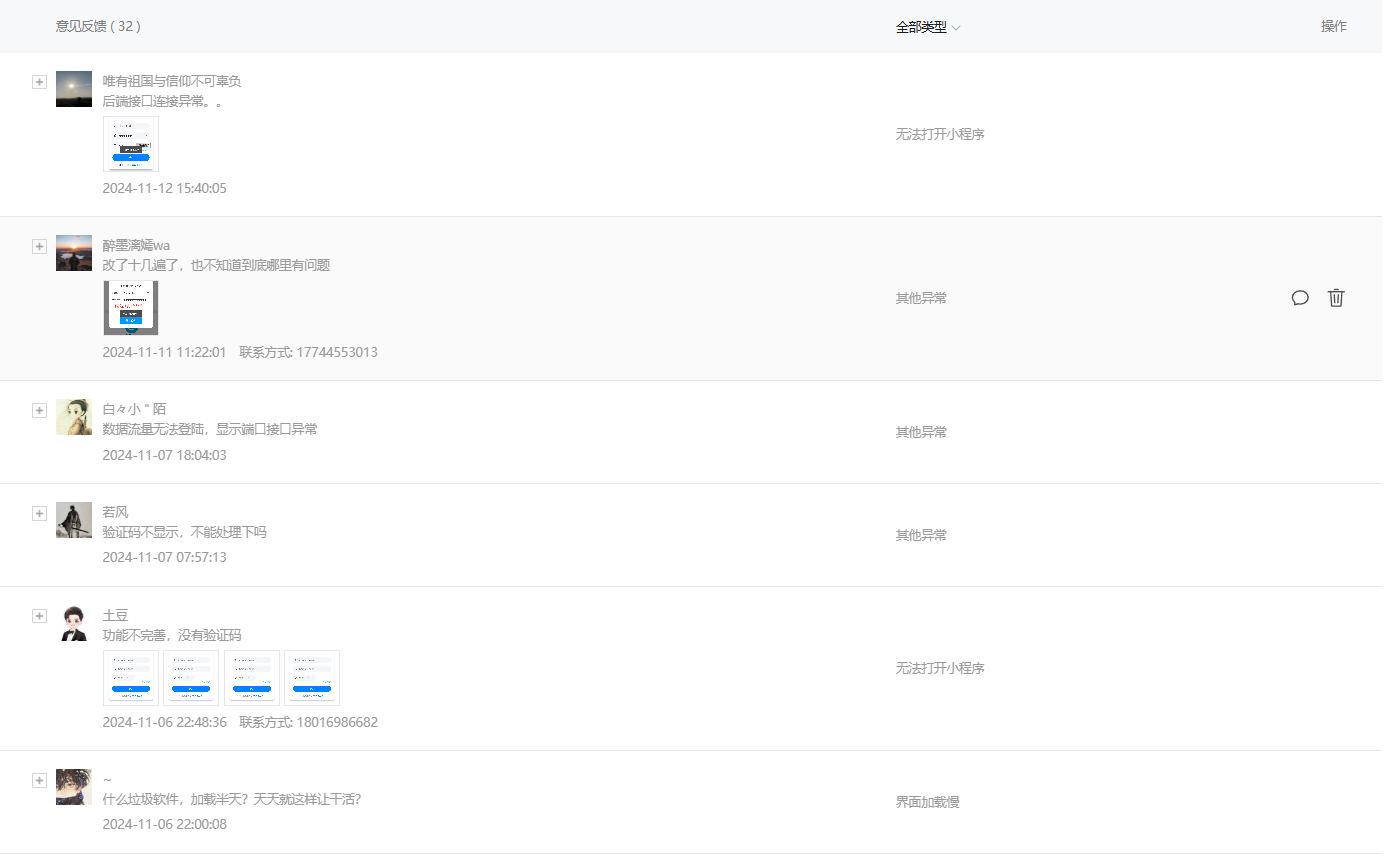The height and width of the screenshot is (861, 1386).
Task: Open screenshot attached to 后端接口连接异常 feedback
Action: tap(131, 144)
